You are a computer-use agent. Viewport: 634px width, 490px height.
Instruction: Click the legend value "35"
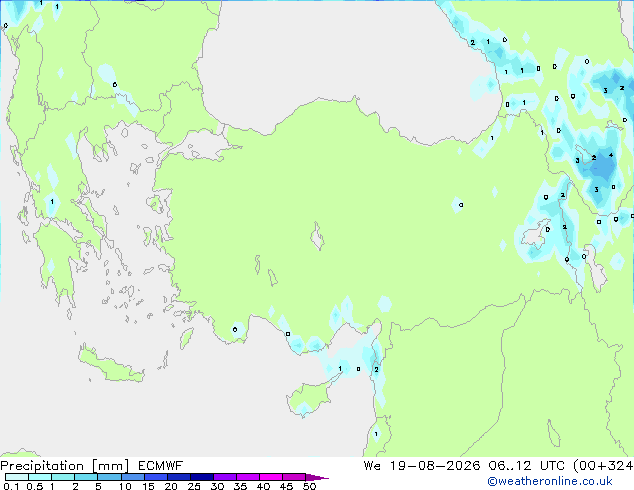240,486
